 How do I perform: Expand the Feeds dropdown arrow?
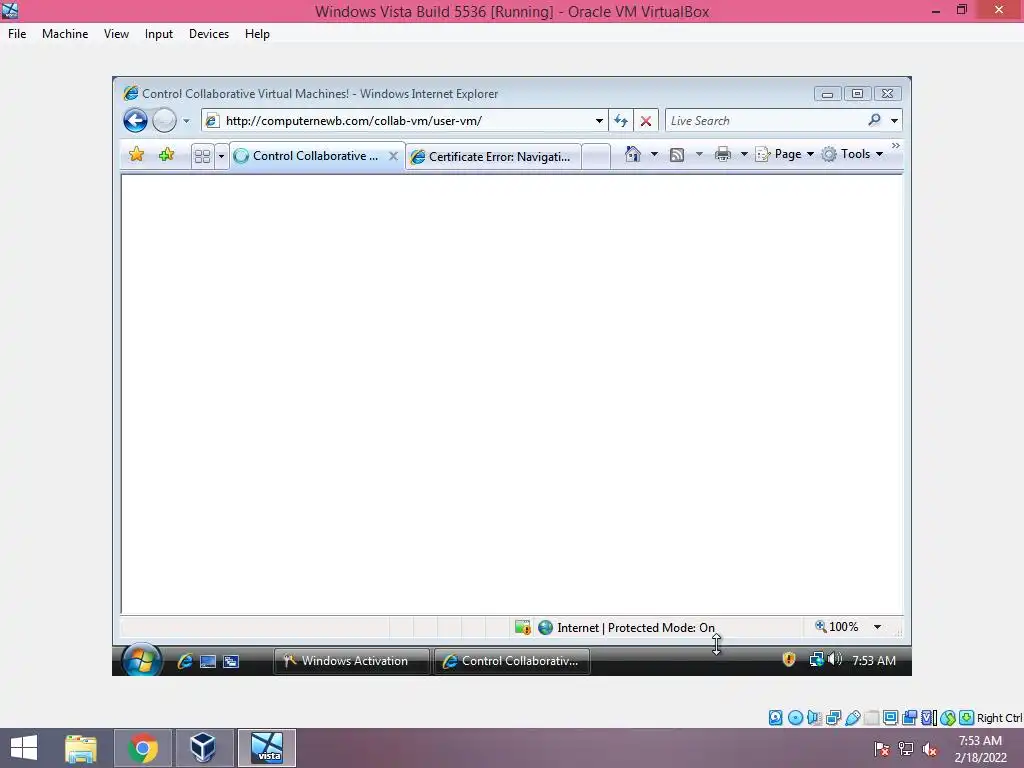(x=699, y=154)
